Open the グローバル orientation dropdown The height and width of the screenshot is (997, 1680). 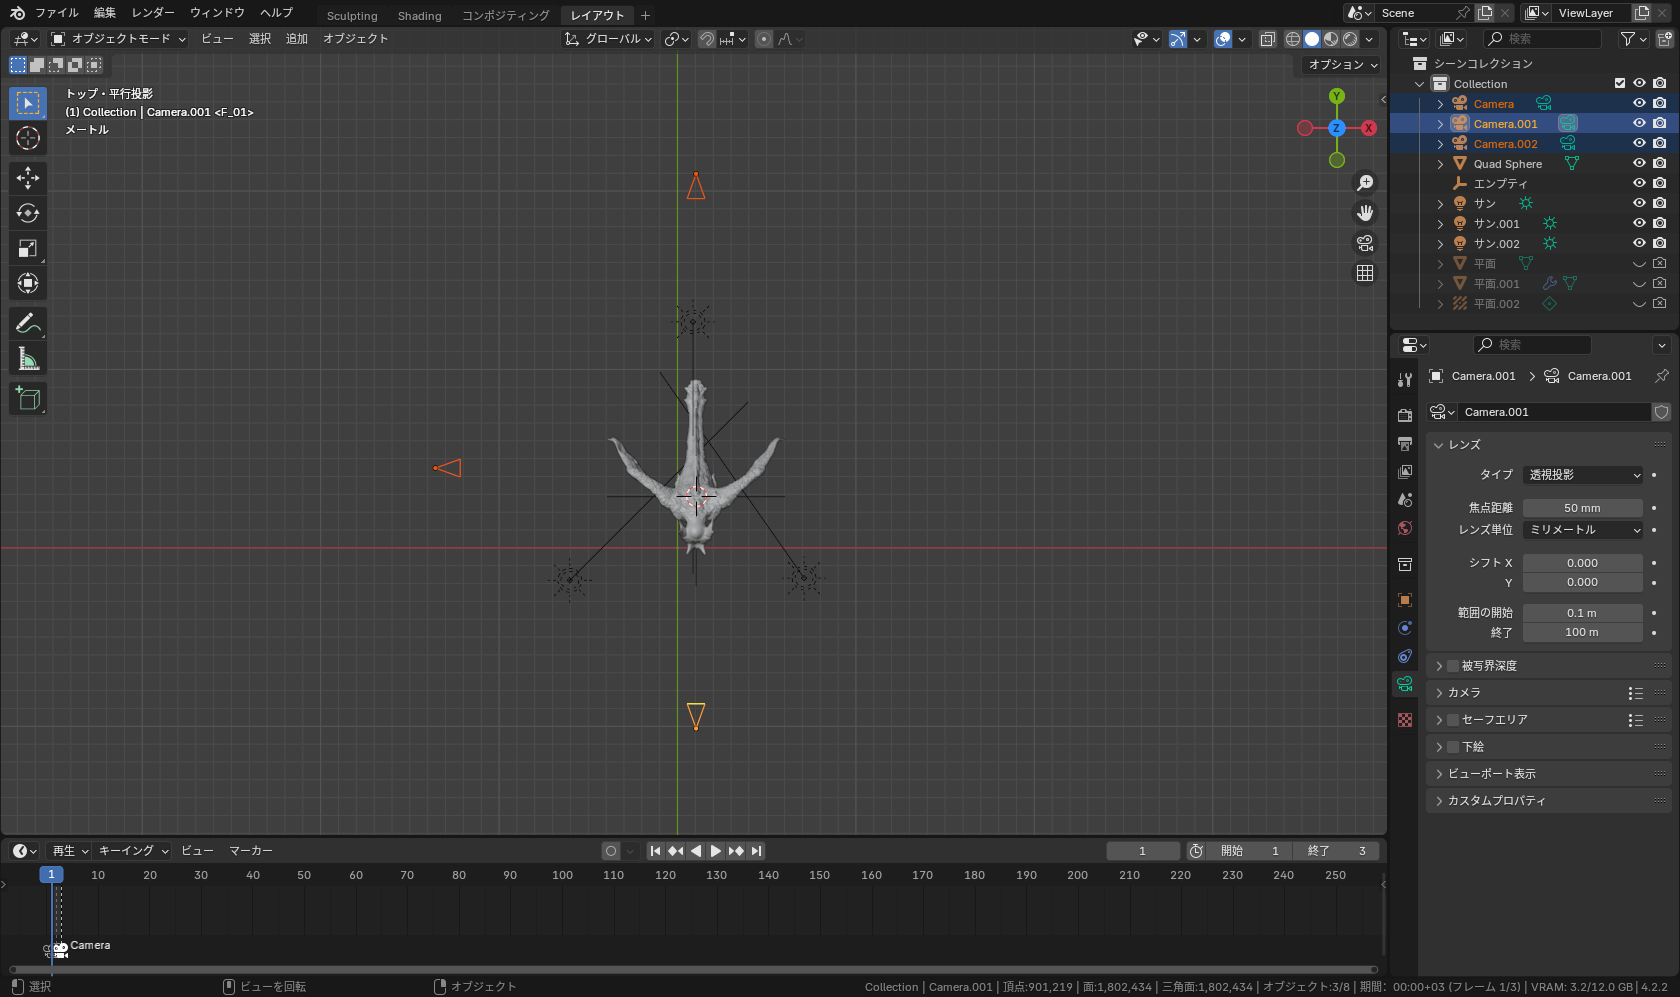608,39
